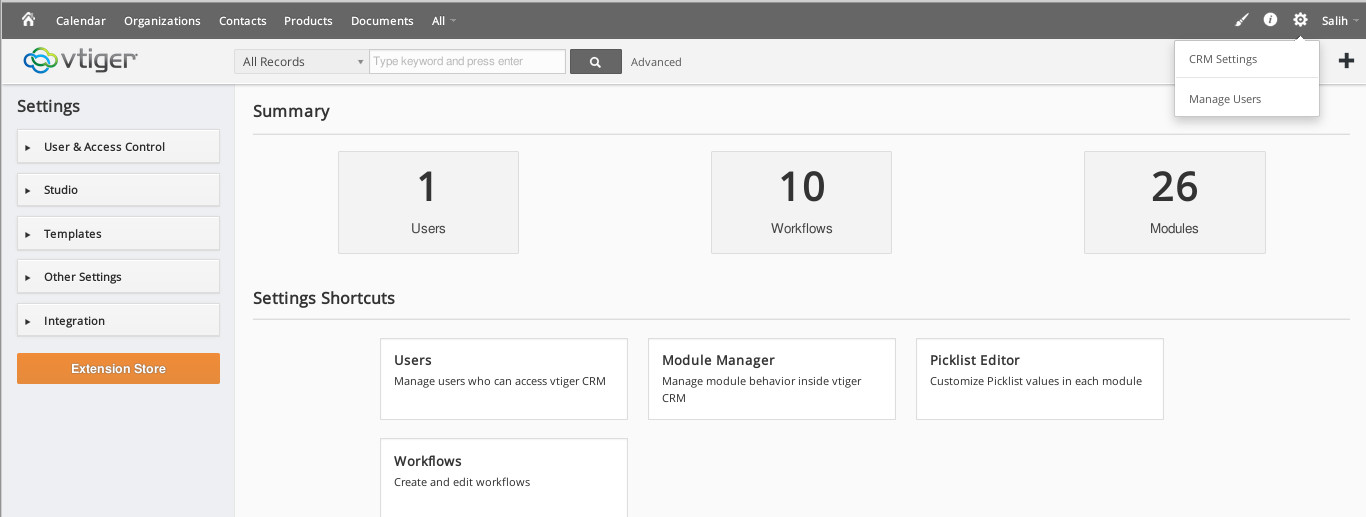This screenshot has width=1366, height=517.
Task: Open the settings gear icon
Action: point(1300,20)
